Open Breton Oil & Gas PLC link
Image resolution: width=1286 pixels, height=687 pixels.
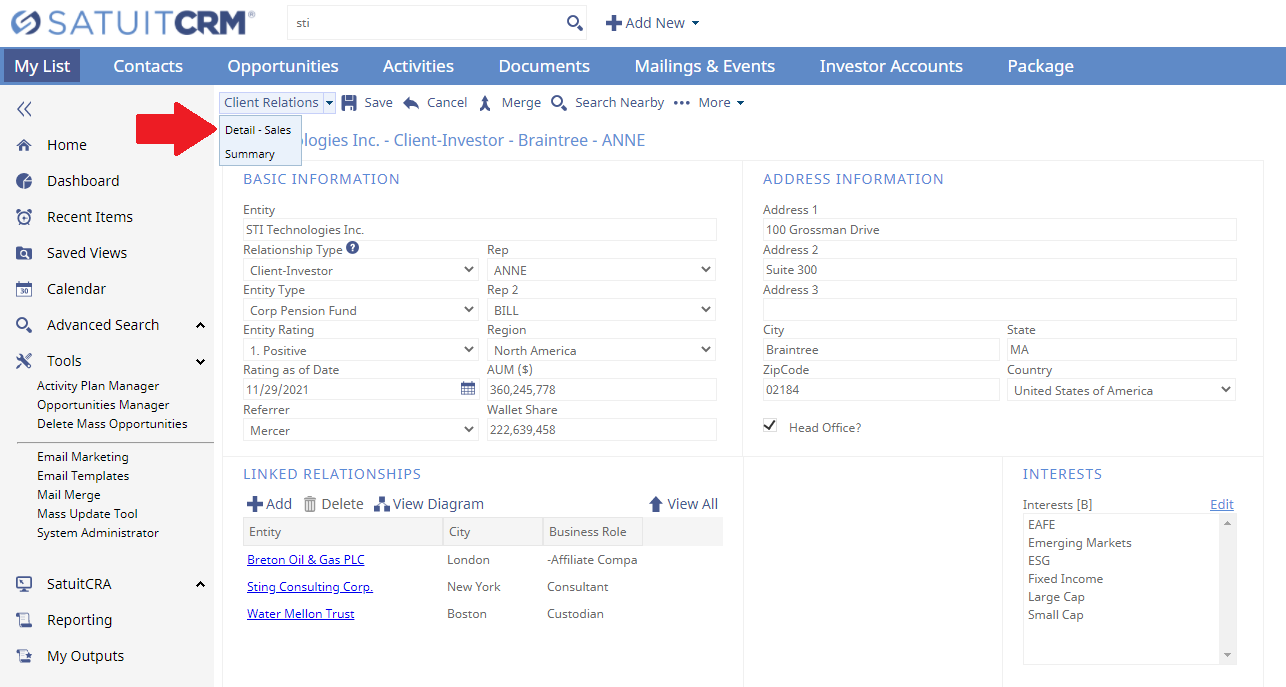[306, 560]
